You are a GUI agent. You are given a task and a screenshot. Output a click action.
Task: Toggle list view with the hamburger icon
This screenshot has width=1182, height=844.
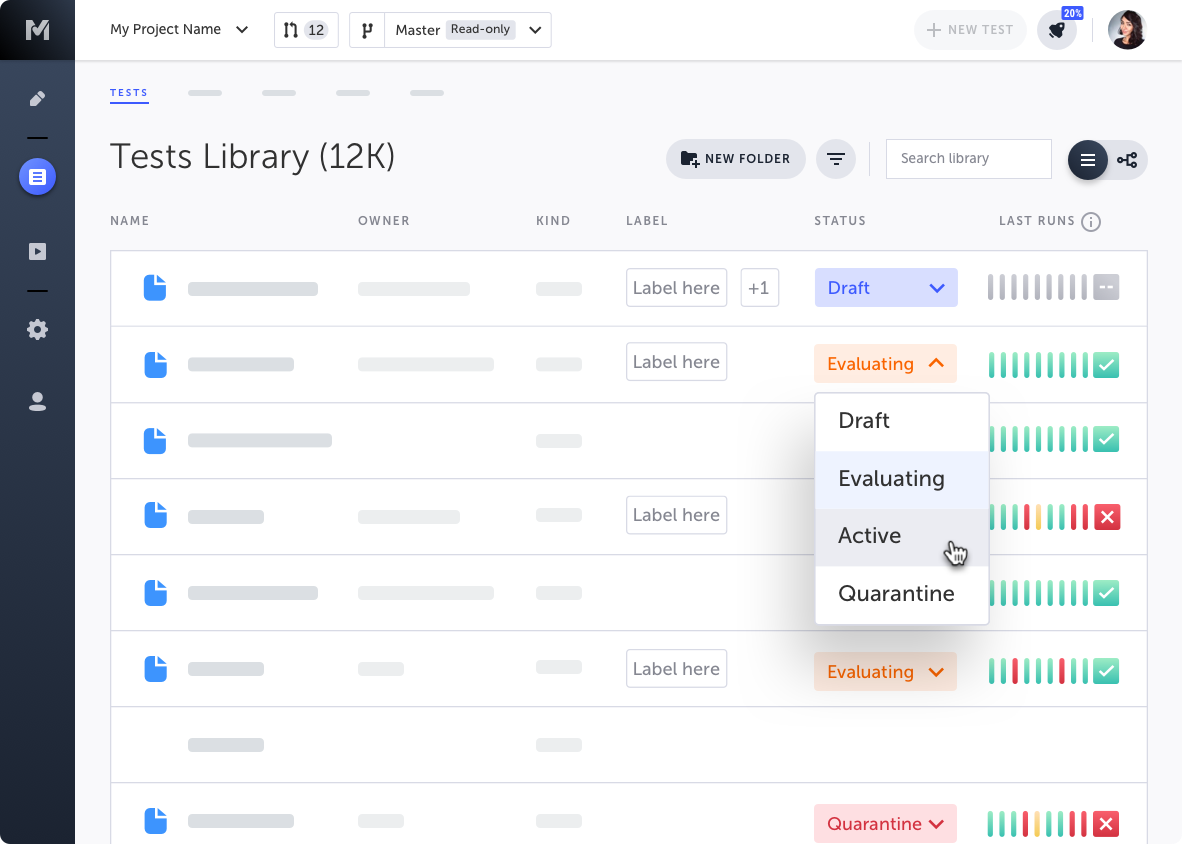1087,159
